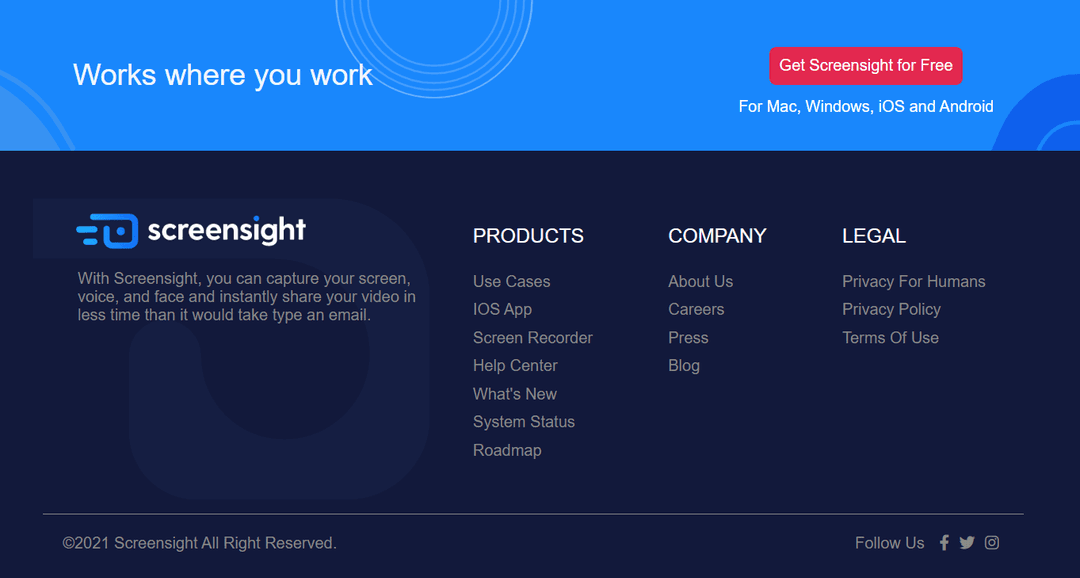Open the Facebook social icon
This screenshot has height=578, width=1080.
click(944, 543)
